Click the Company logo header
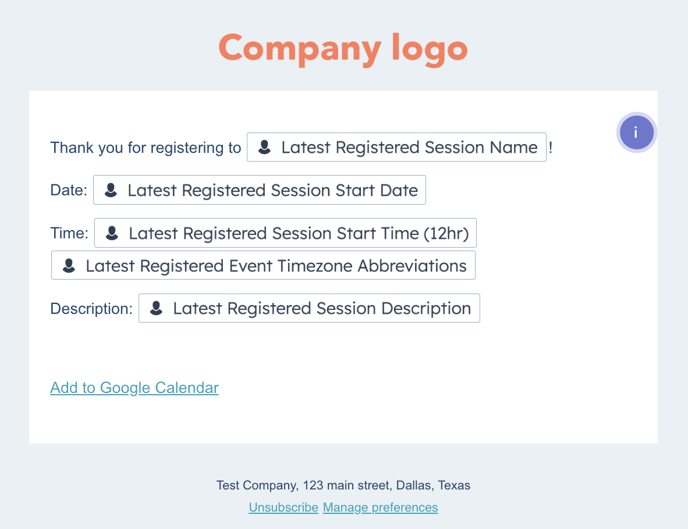688x529 pixels. coord(343,47)
